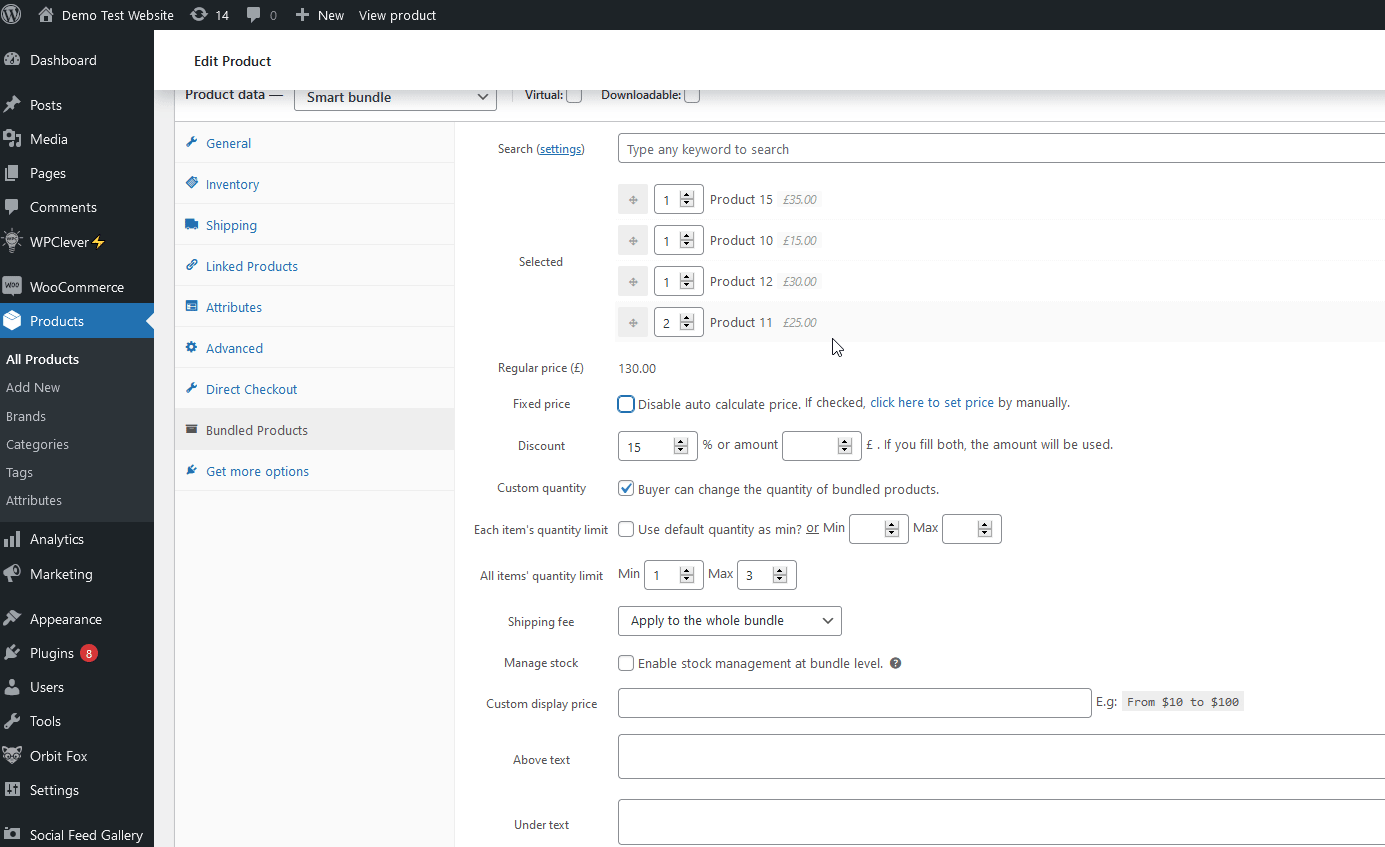
Task: Switch to the Inventory tab
Action: (x=232, y=185)
